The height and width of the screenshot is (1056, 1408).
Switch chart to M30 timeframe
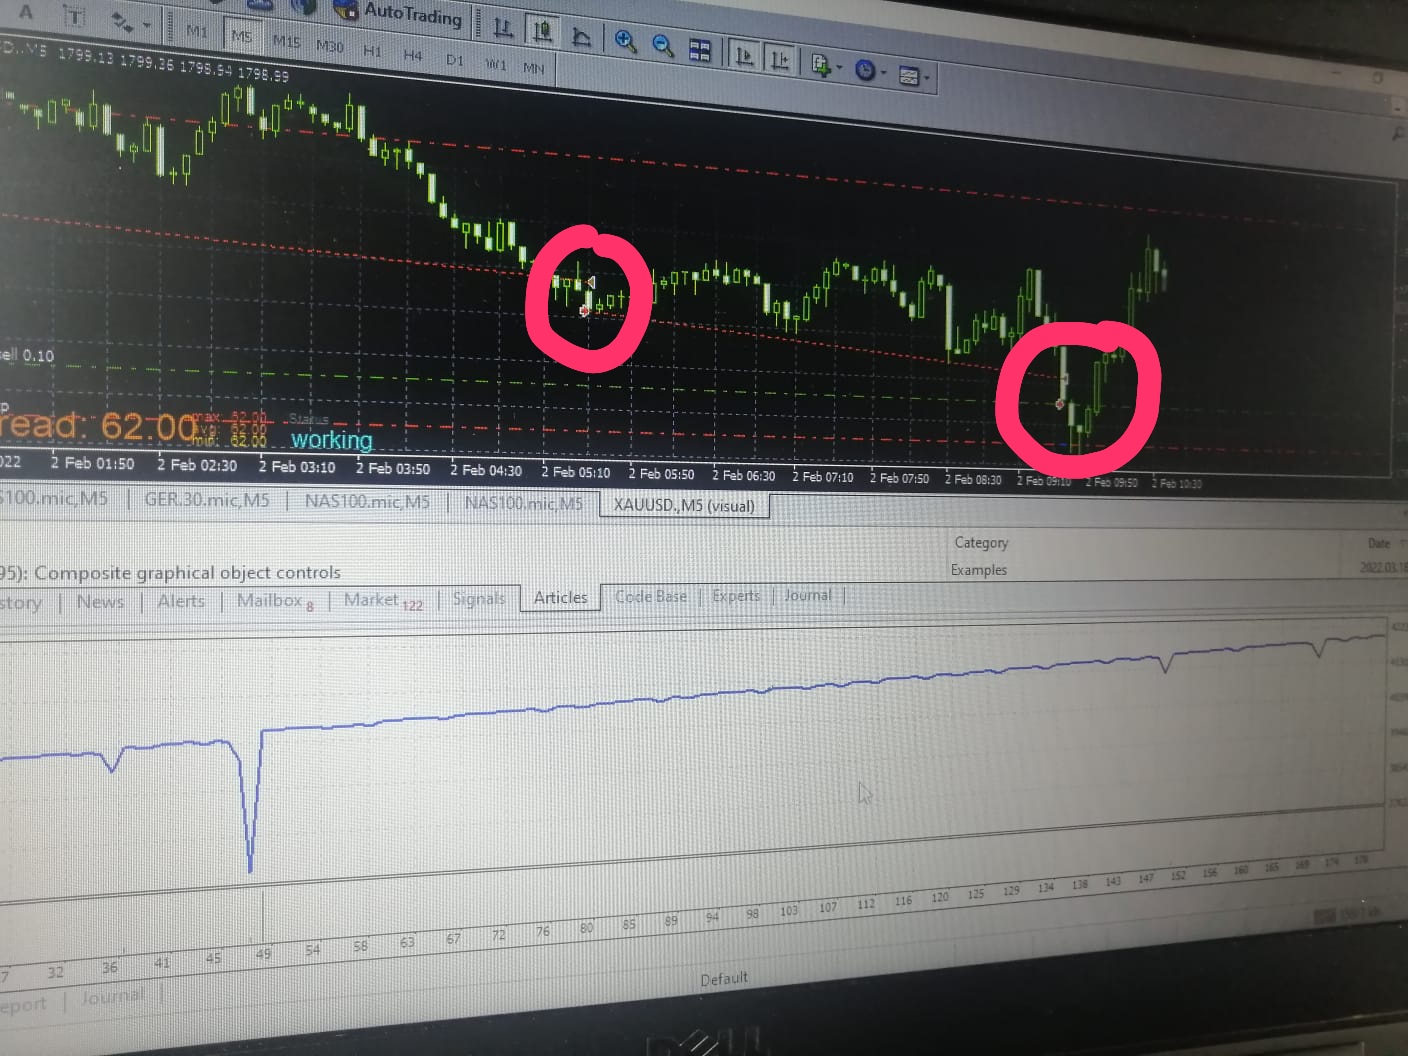[x=329, y=46]
